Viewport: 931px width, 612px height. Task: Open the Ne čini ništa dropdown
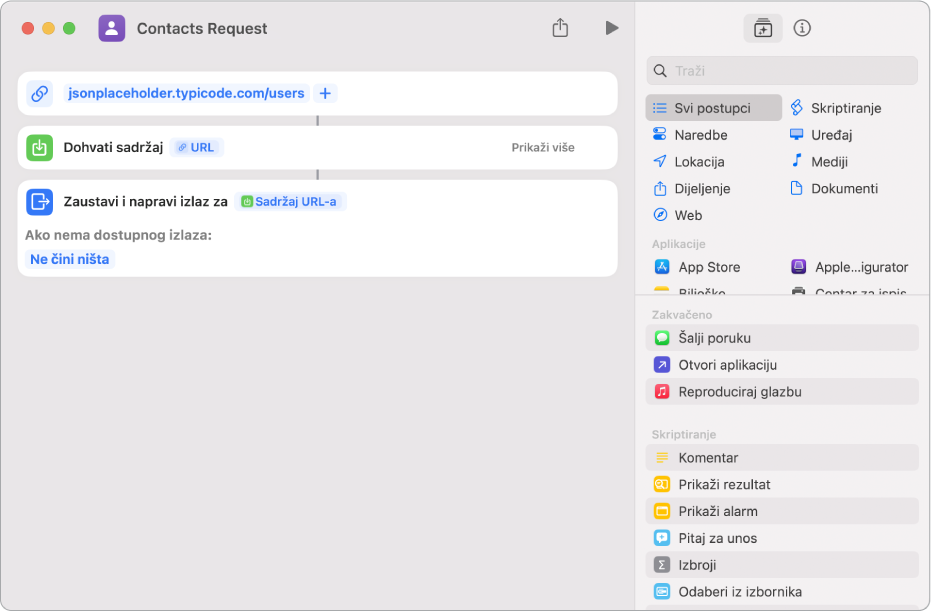click(x=69, y=259)
